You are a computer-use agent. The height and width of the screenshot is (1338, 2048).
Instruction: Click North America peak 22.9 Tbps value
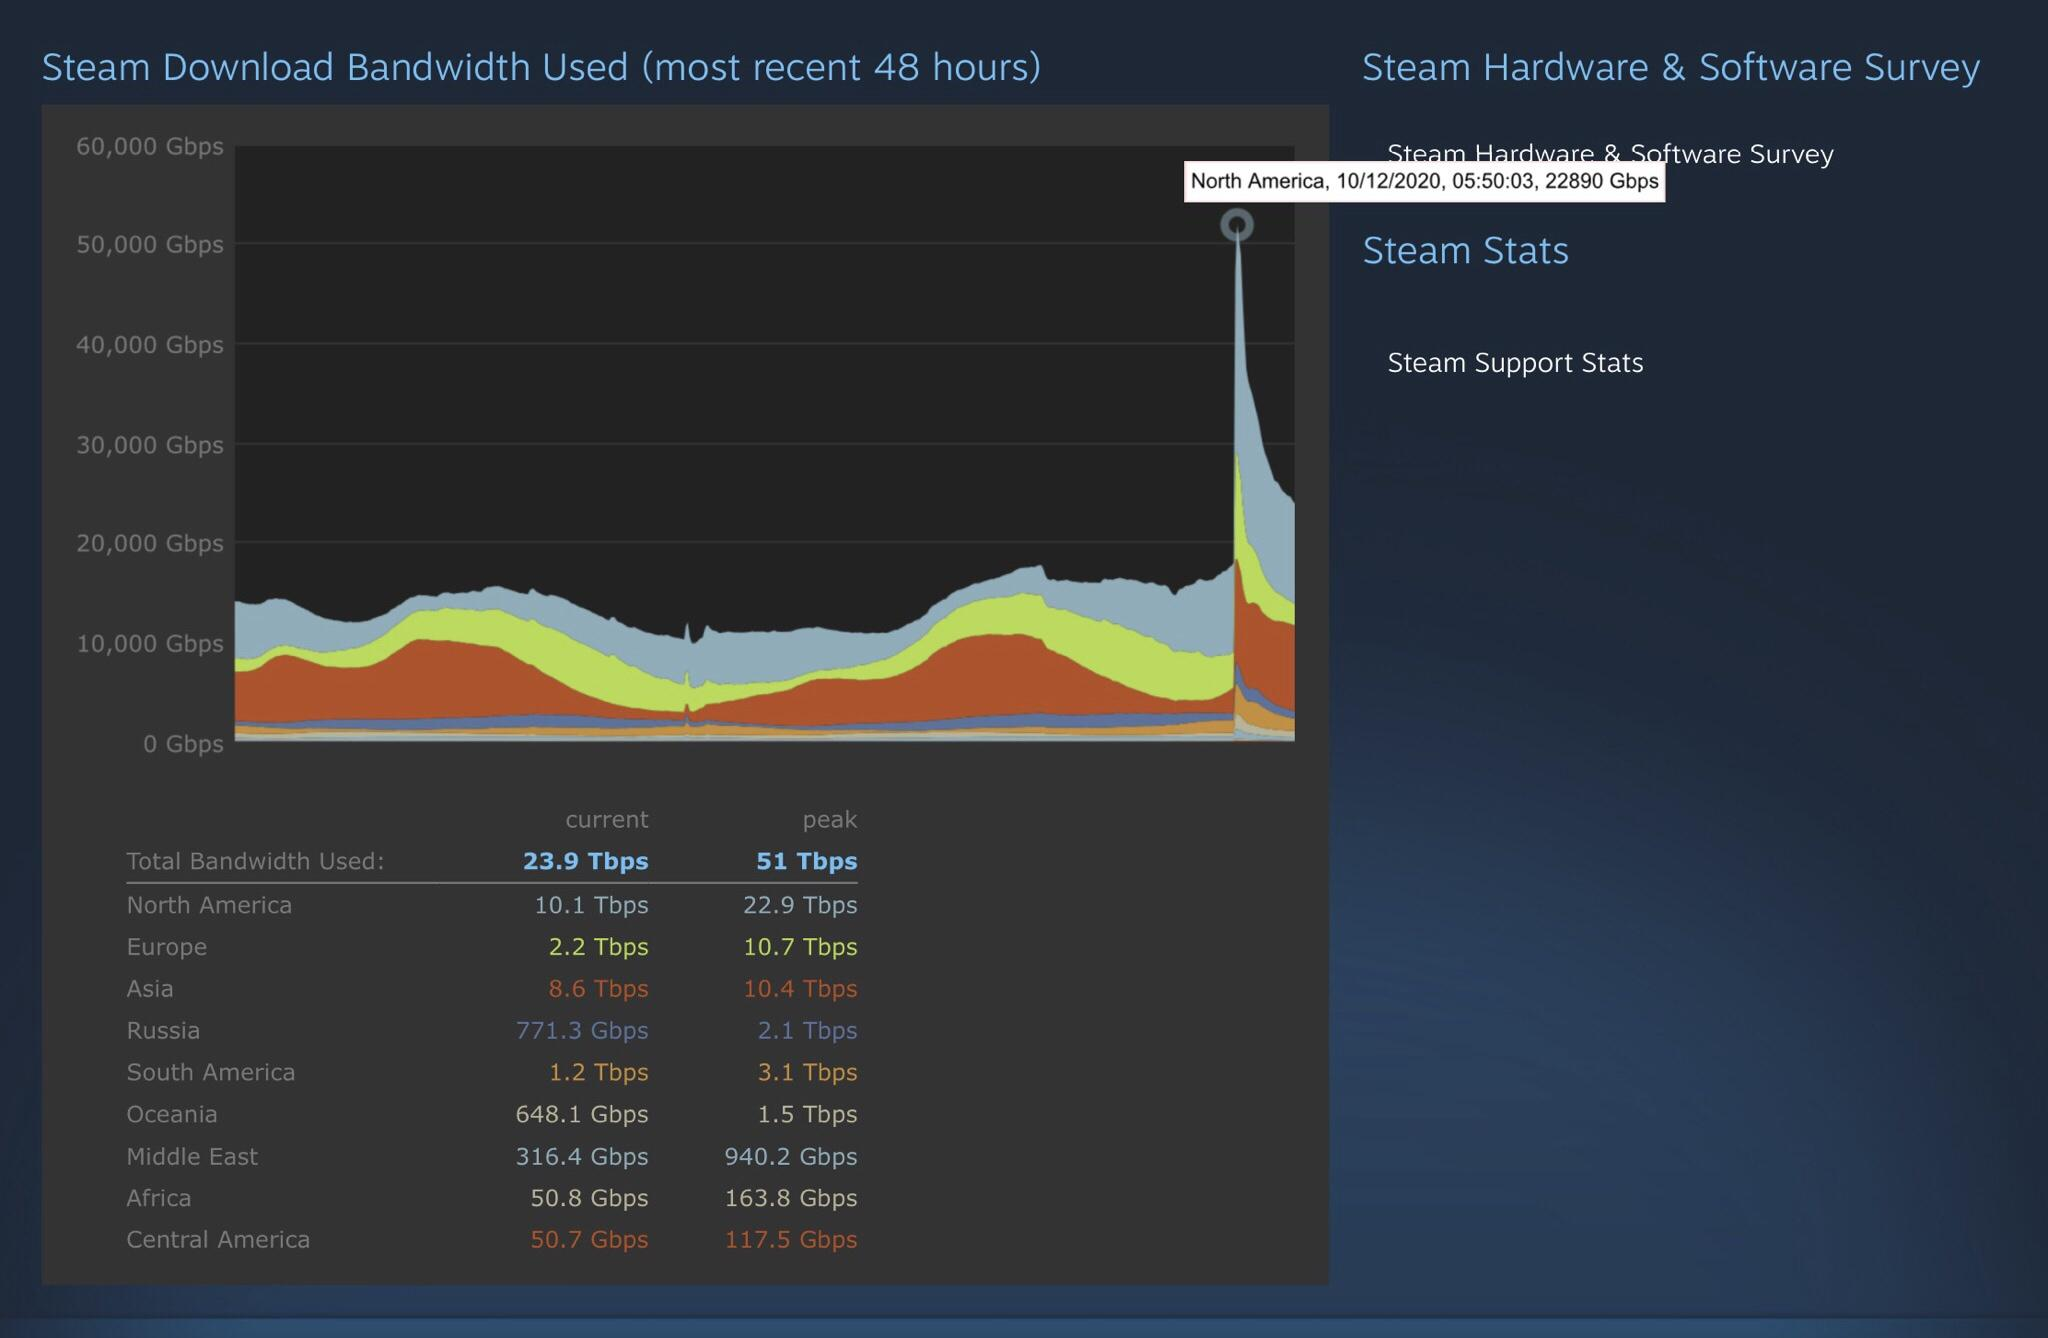799,905
